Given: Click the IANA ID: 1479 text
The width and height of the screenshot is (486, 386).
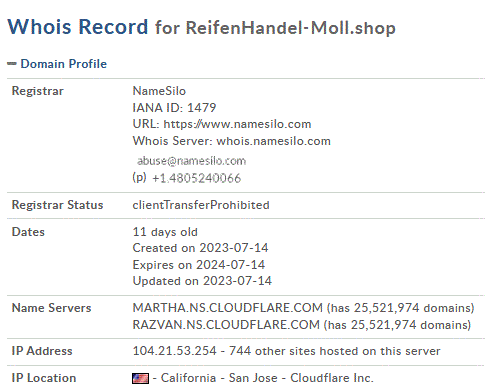Looking at the screenshot, I should (x=174, y=108).
